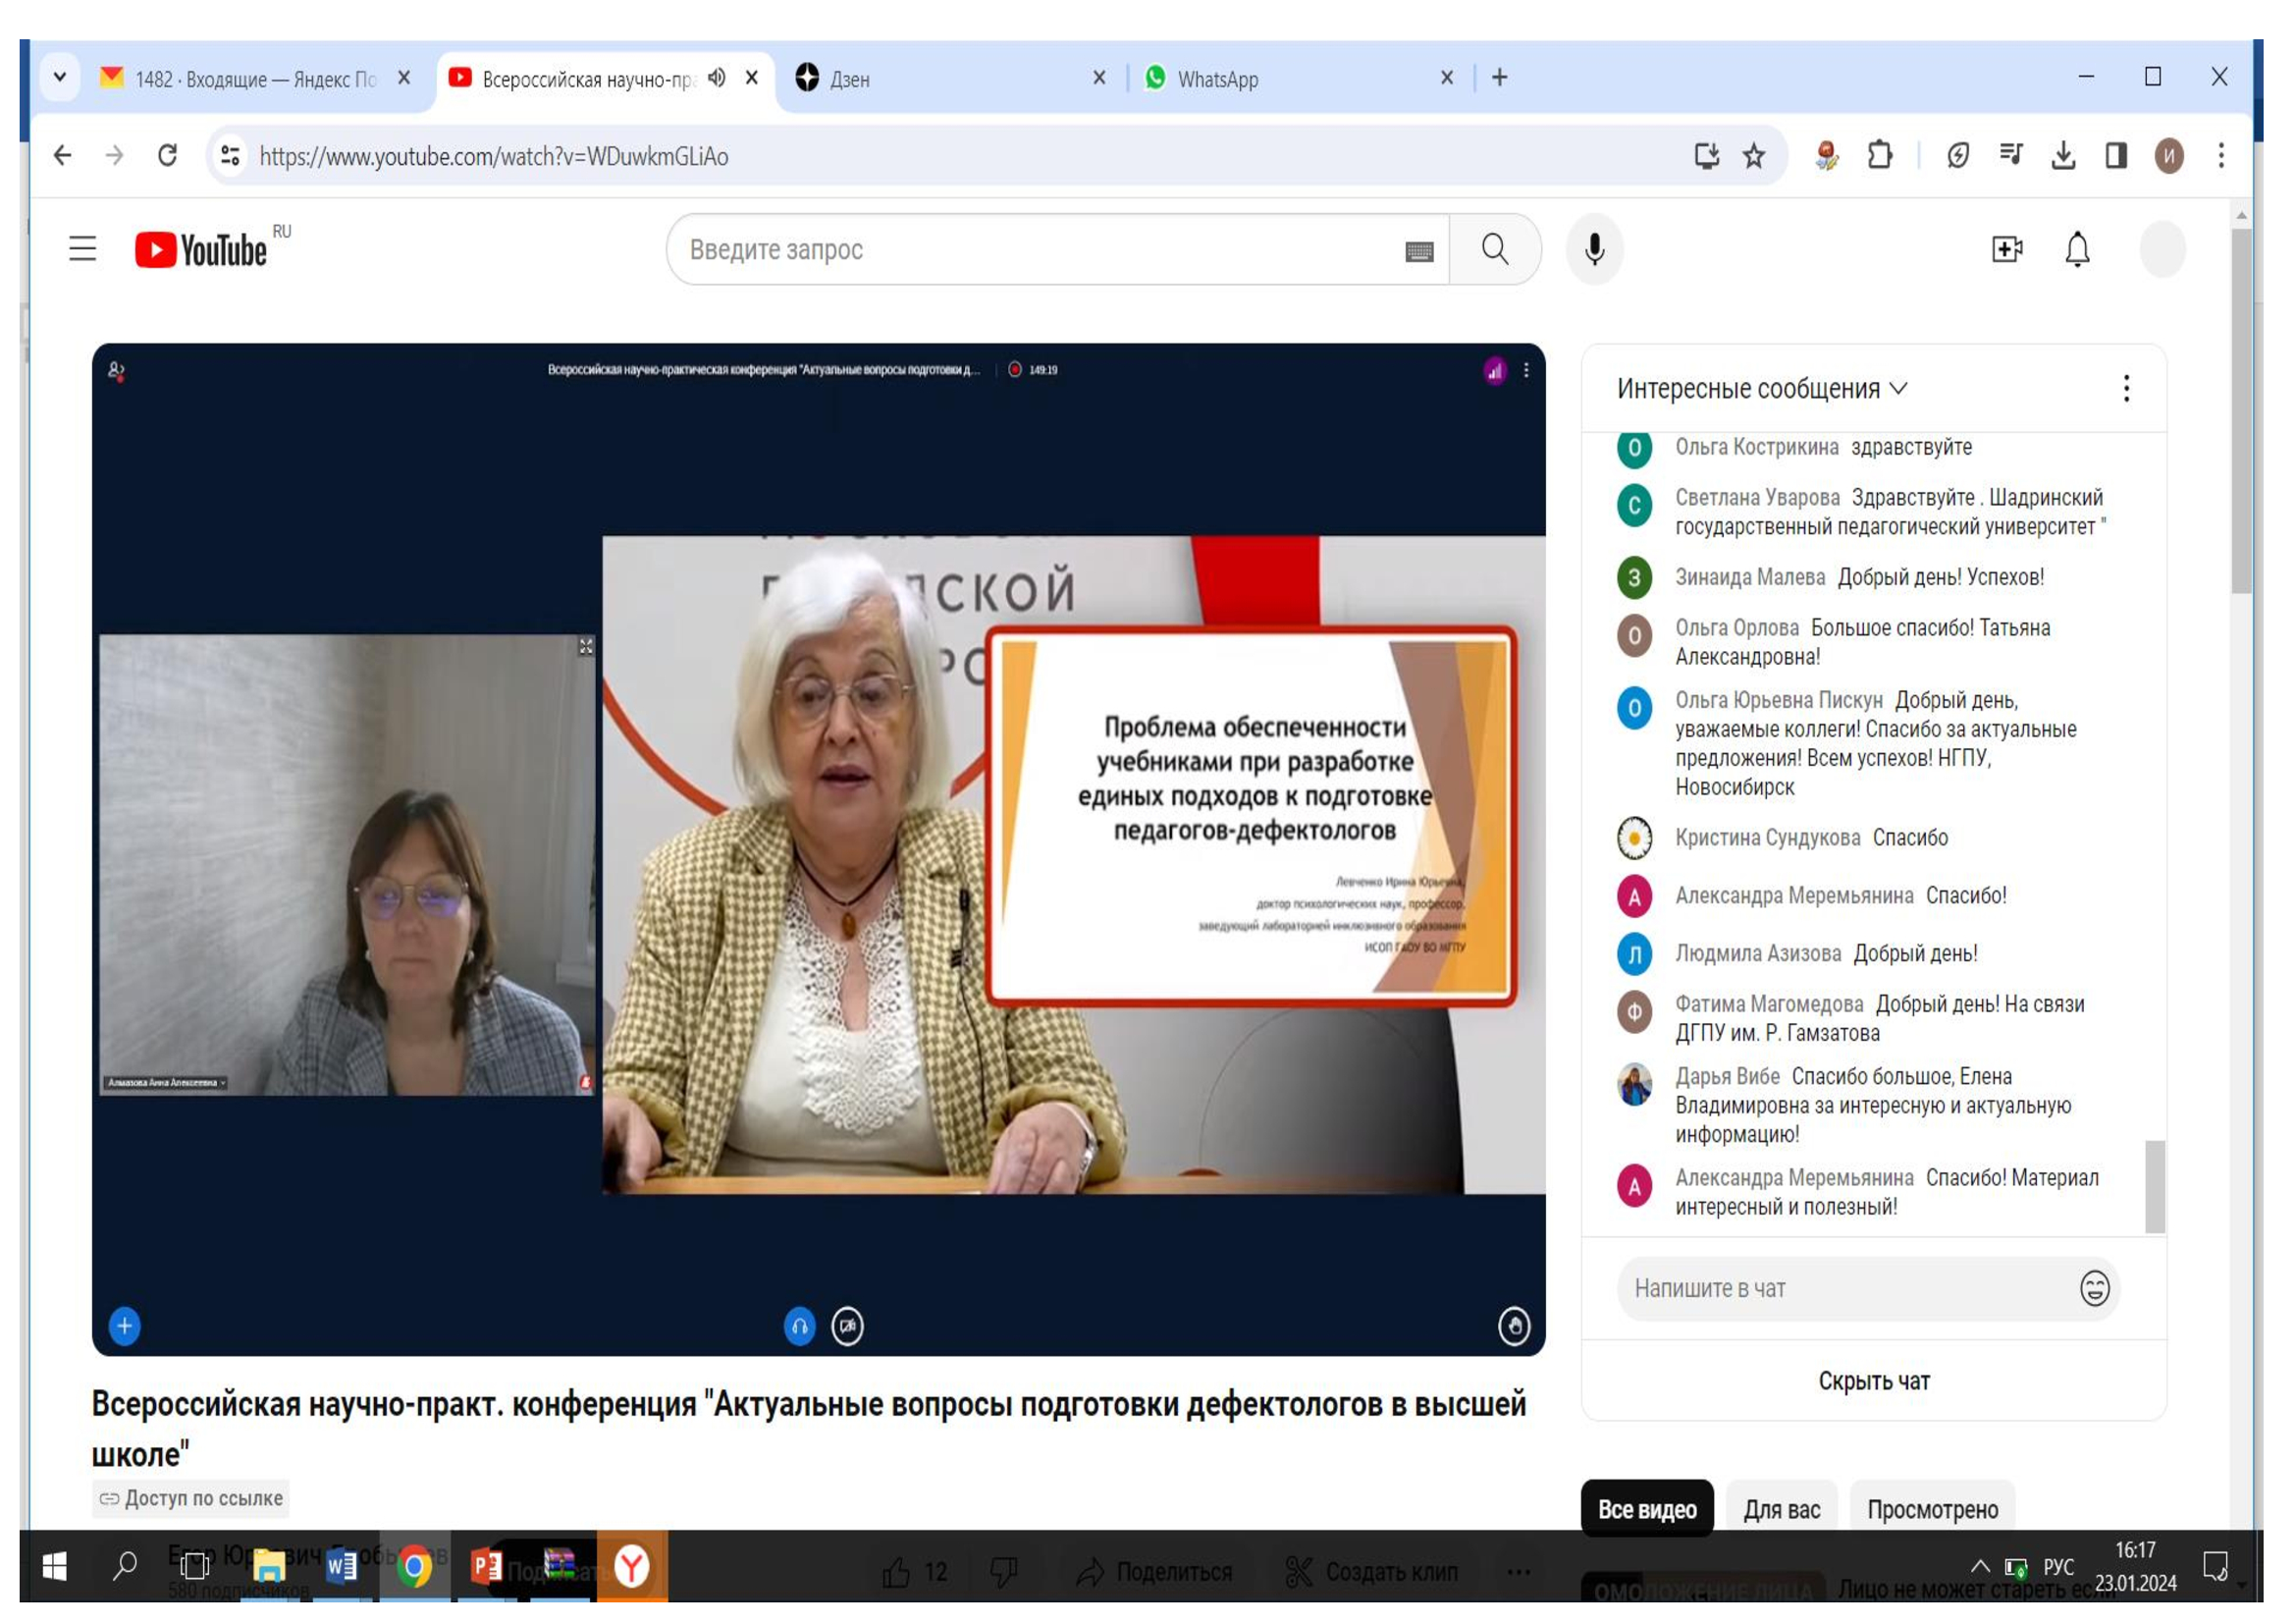Click the create video camera icon
This screenshot has height=1624, width=2296.
coord(2006,249)
